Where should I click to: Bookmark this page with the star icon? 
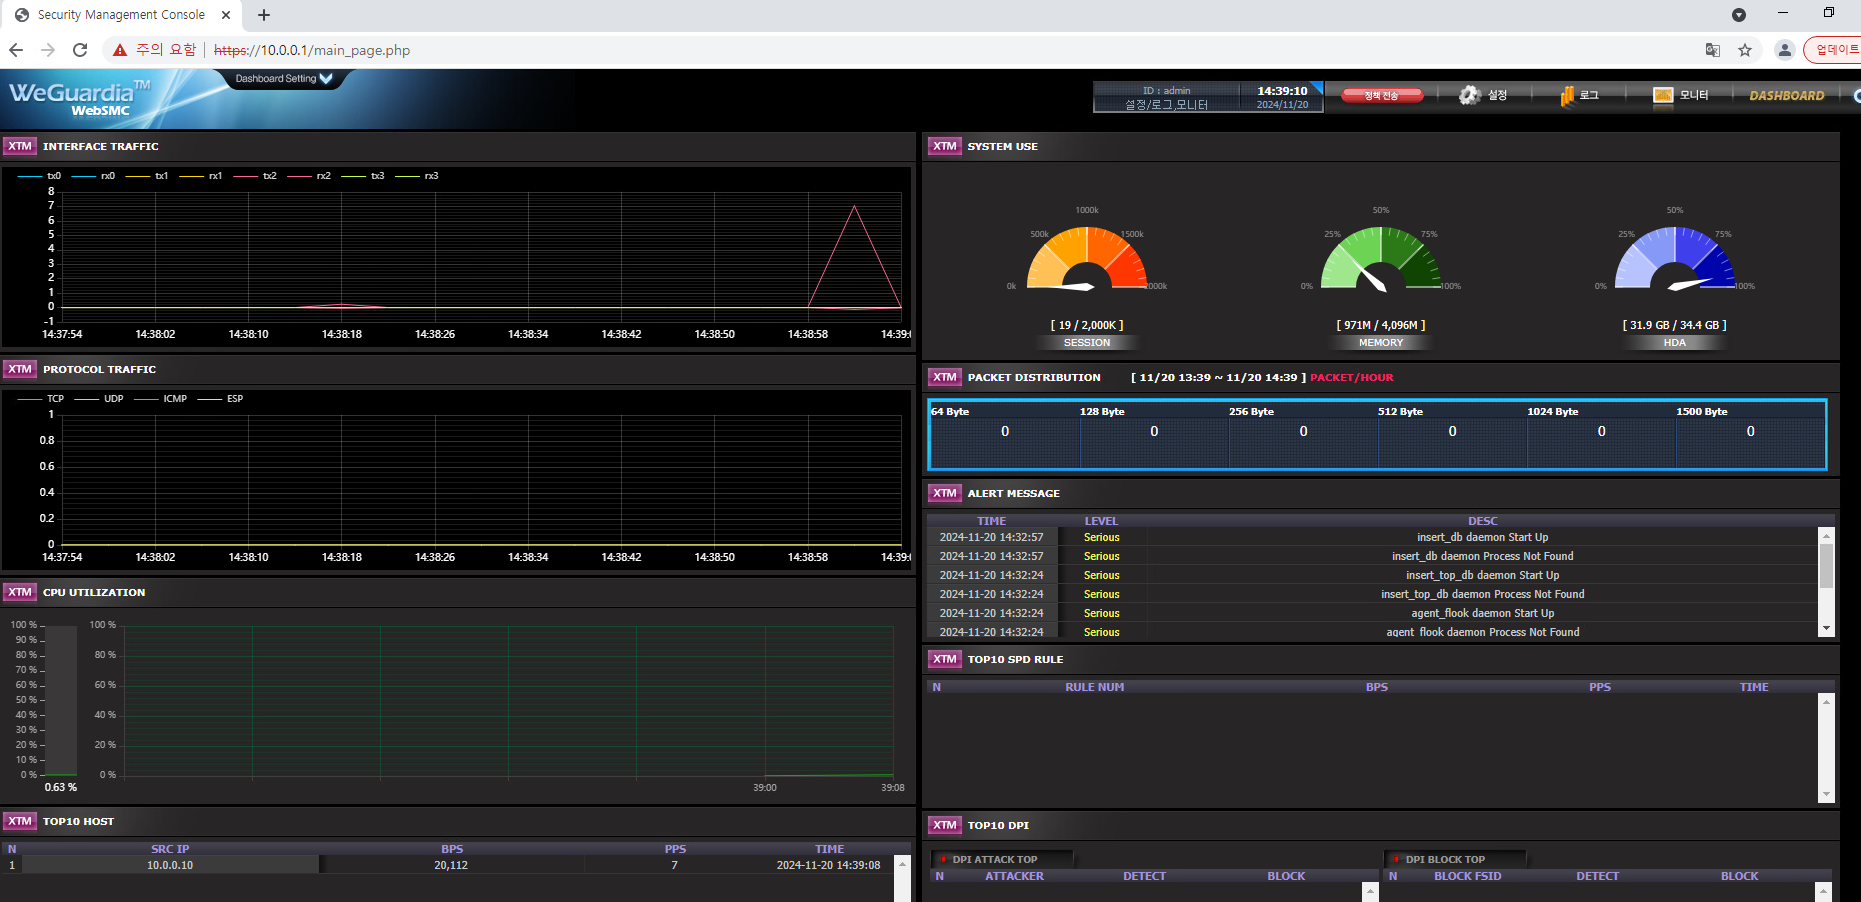point(1745,50)
